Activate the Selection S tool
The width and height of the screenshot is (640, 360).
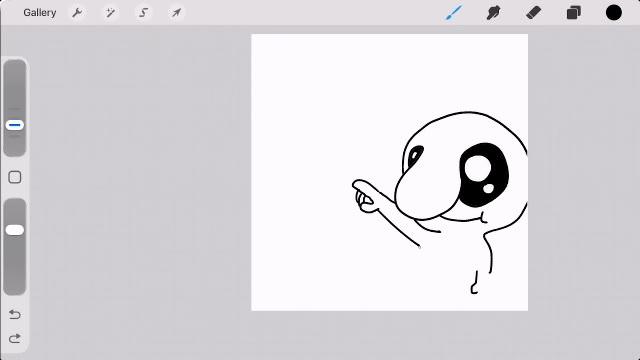(x=143, y=13)
